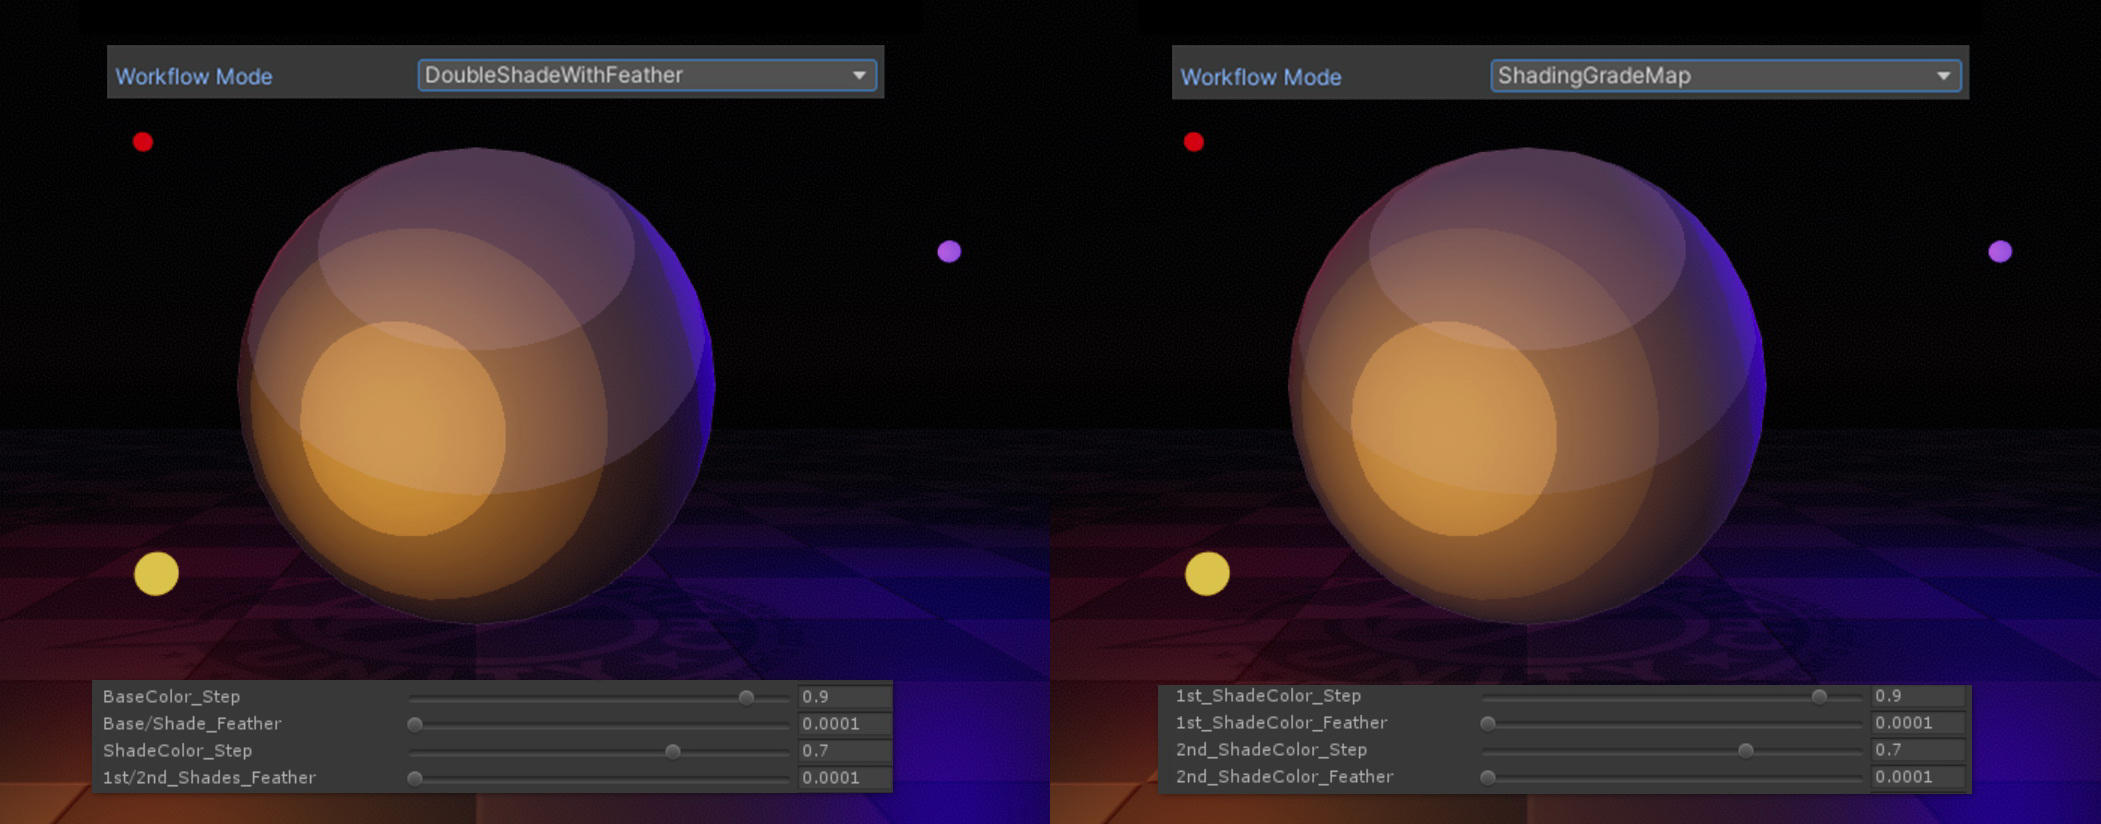2101x824 pixels.
Task: Click the BaseColor_Step slider handle
Action: point(746,697)
